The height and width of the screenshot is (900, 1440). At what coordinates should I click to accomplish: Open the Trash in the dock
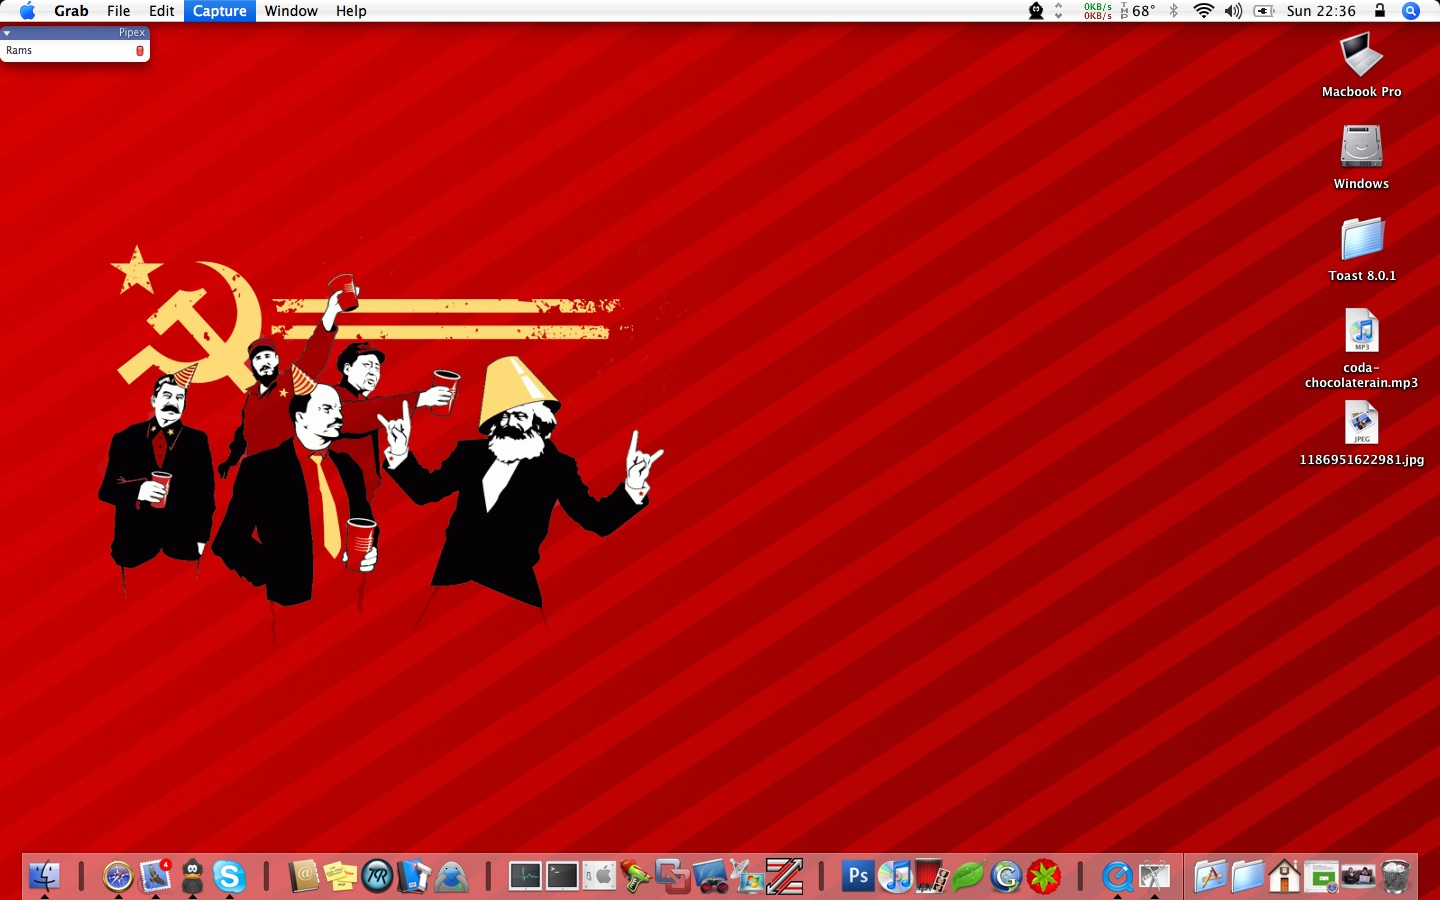[x=1395, y=877]
